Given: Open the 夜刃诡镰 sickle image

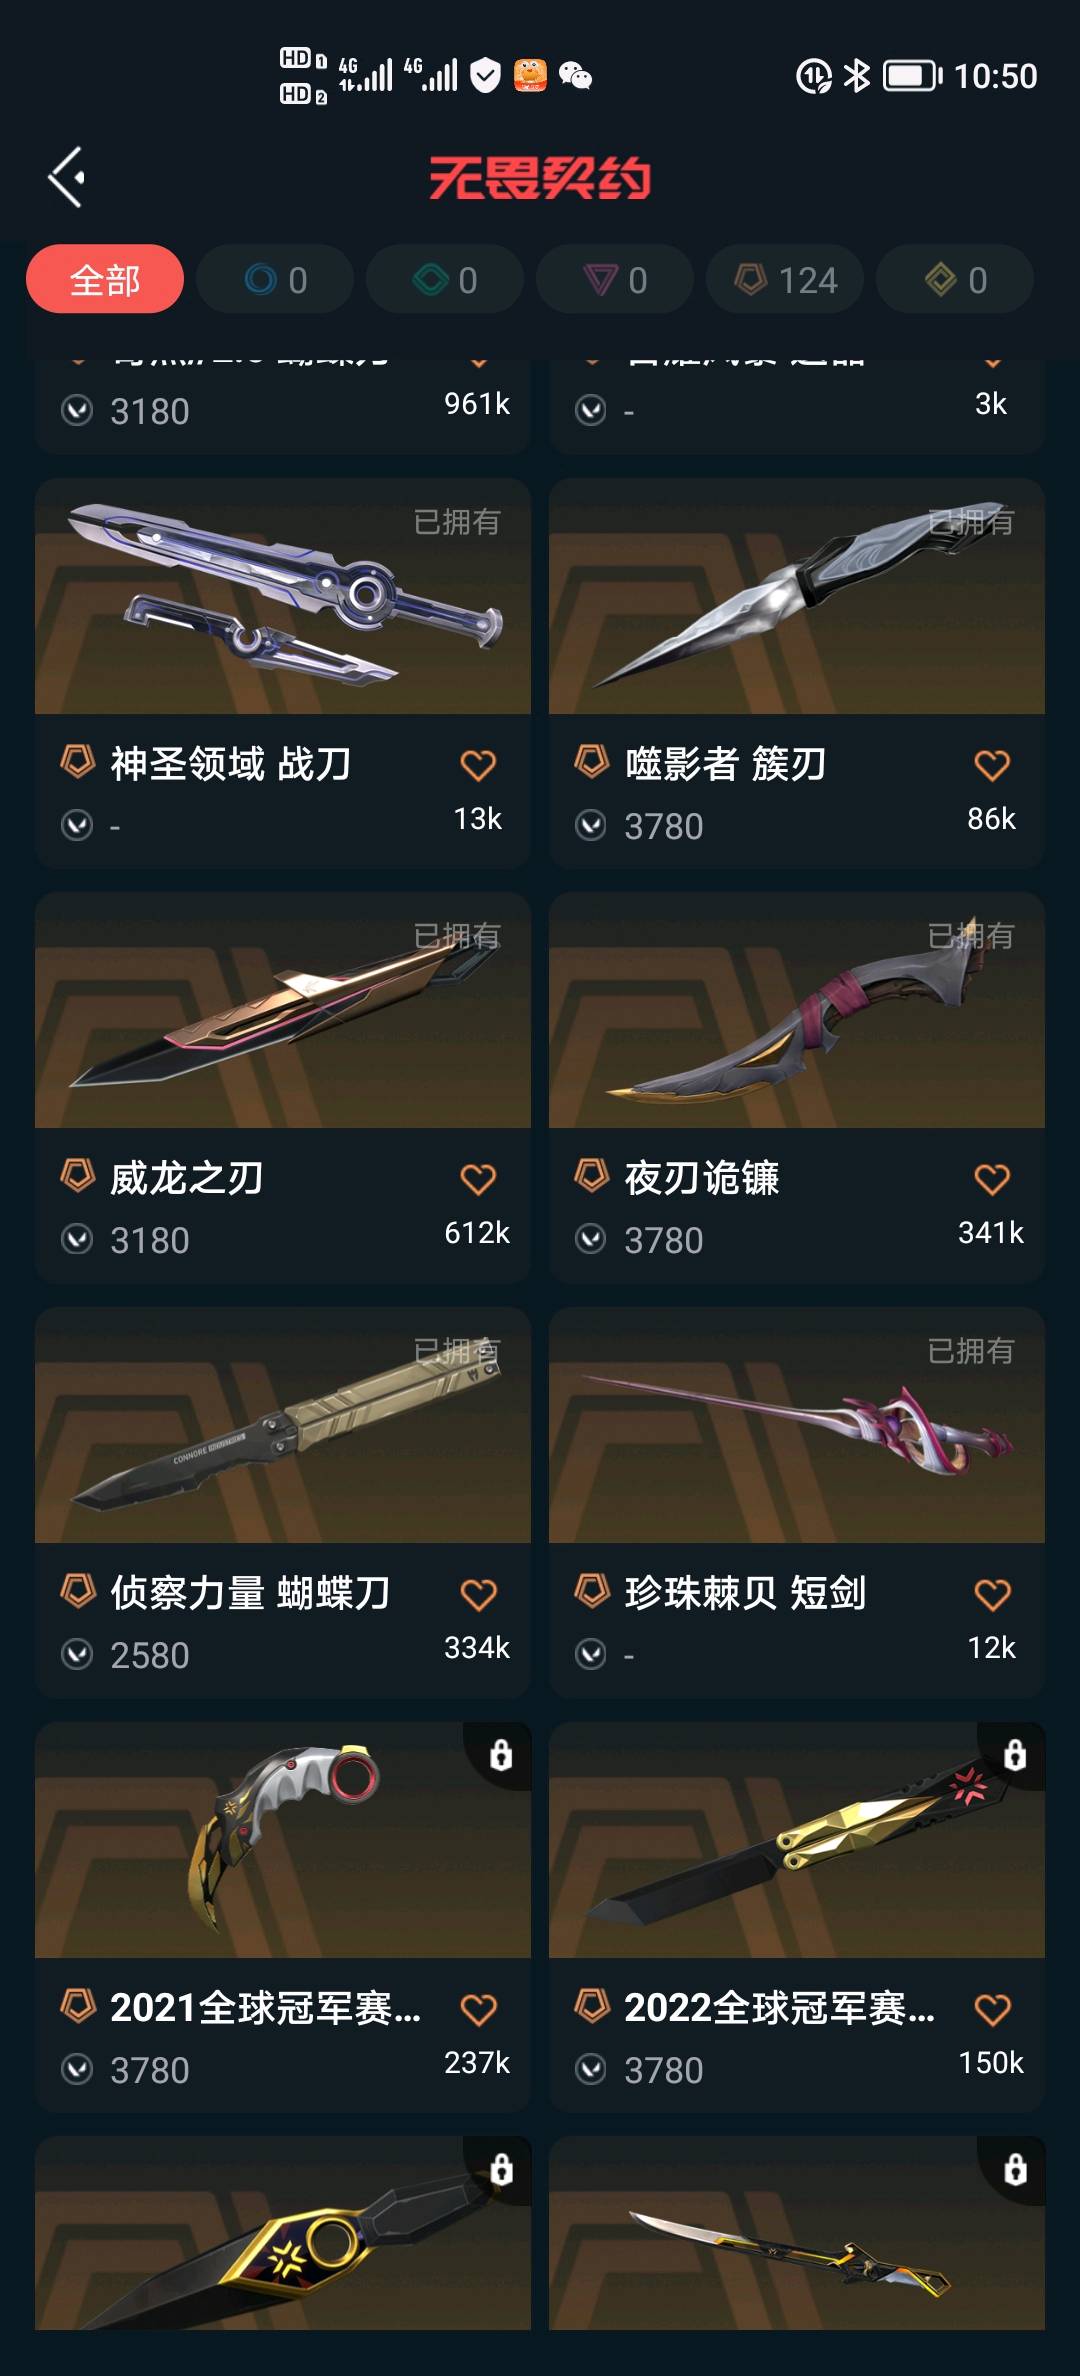Looking at the screenshot, I should (x=797, y=1010).
